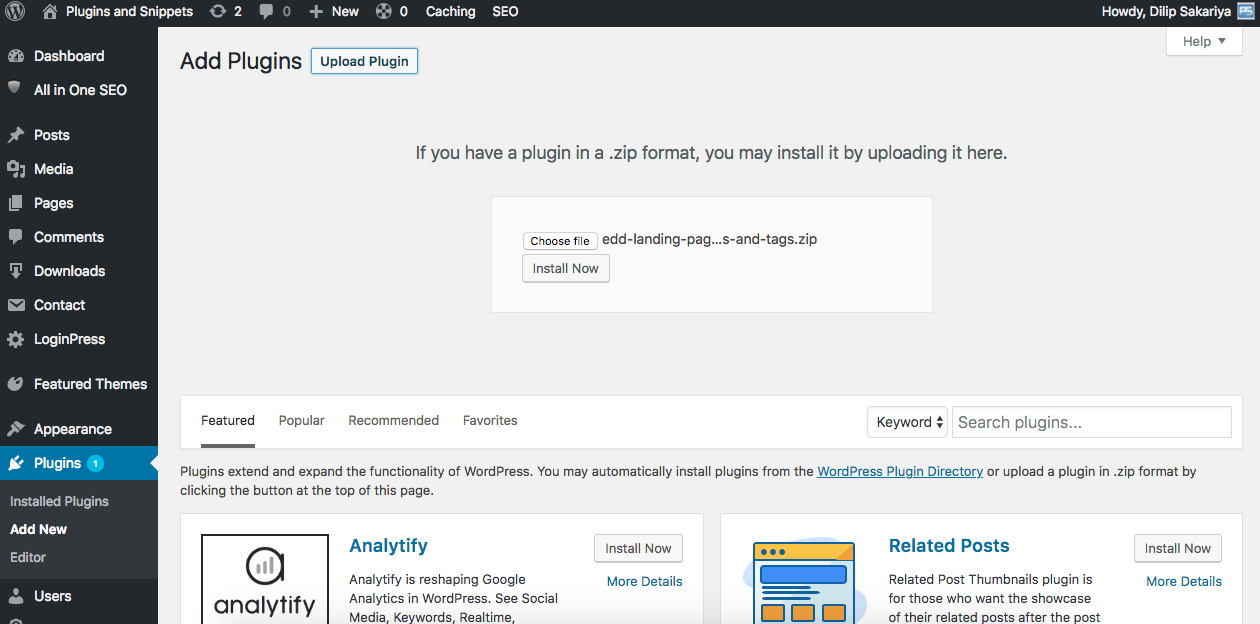The width and height of the screenshot is (1260, 624).
Task: Click the WordPress logo in the admin bar
Action: (15, 12)
